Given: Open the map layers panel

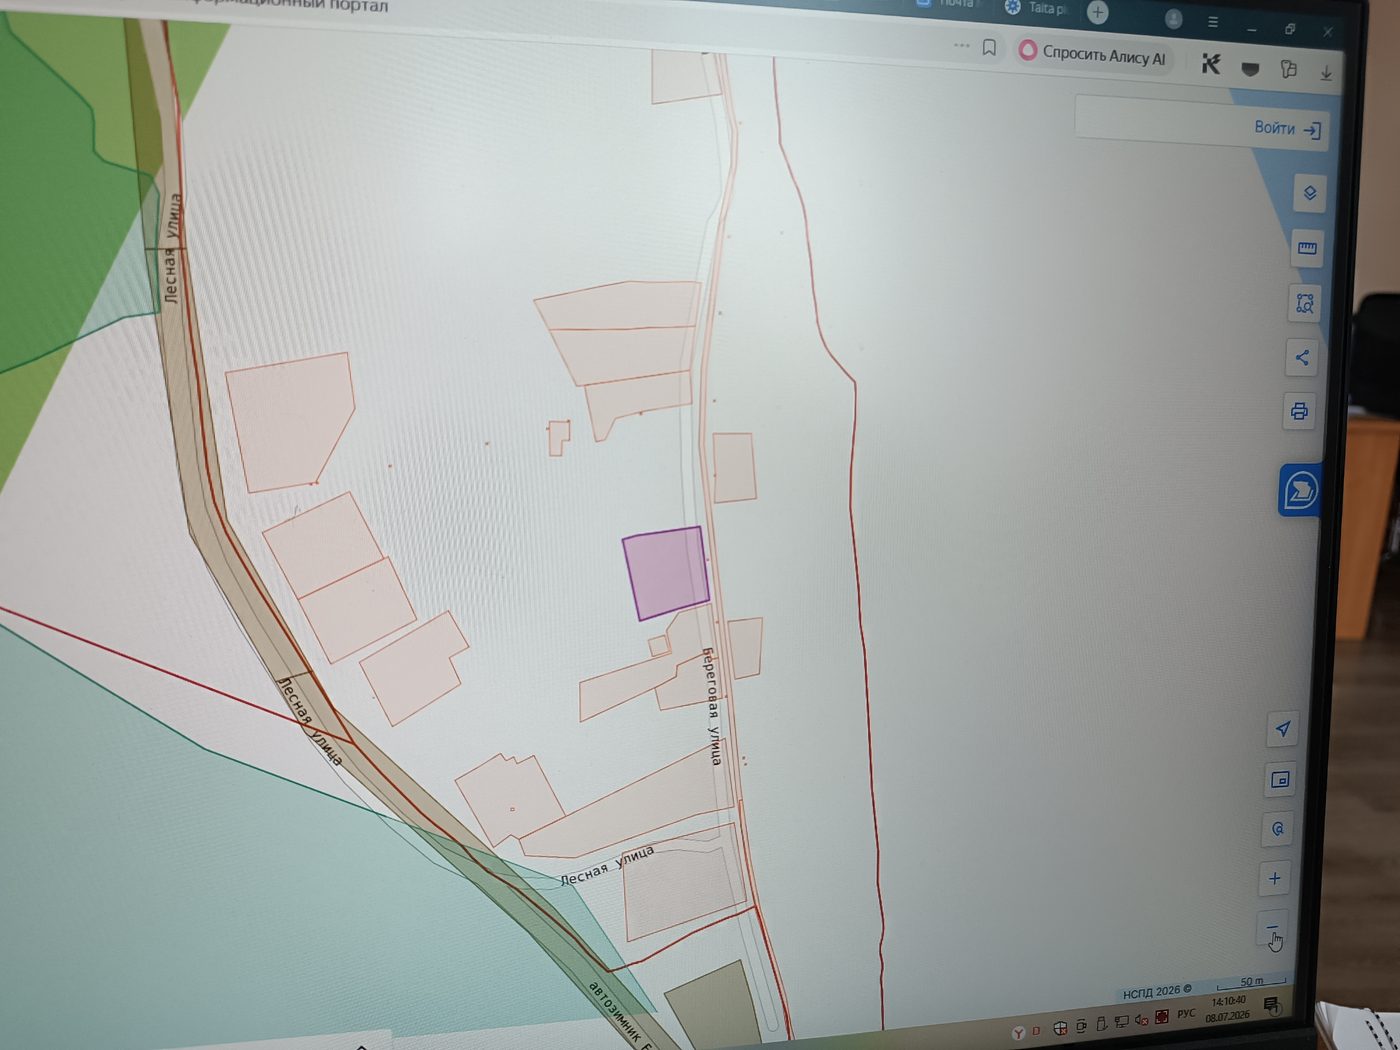Looking at the screenshot, I should tap(1309, 193).
